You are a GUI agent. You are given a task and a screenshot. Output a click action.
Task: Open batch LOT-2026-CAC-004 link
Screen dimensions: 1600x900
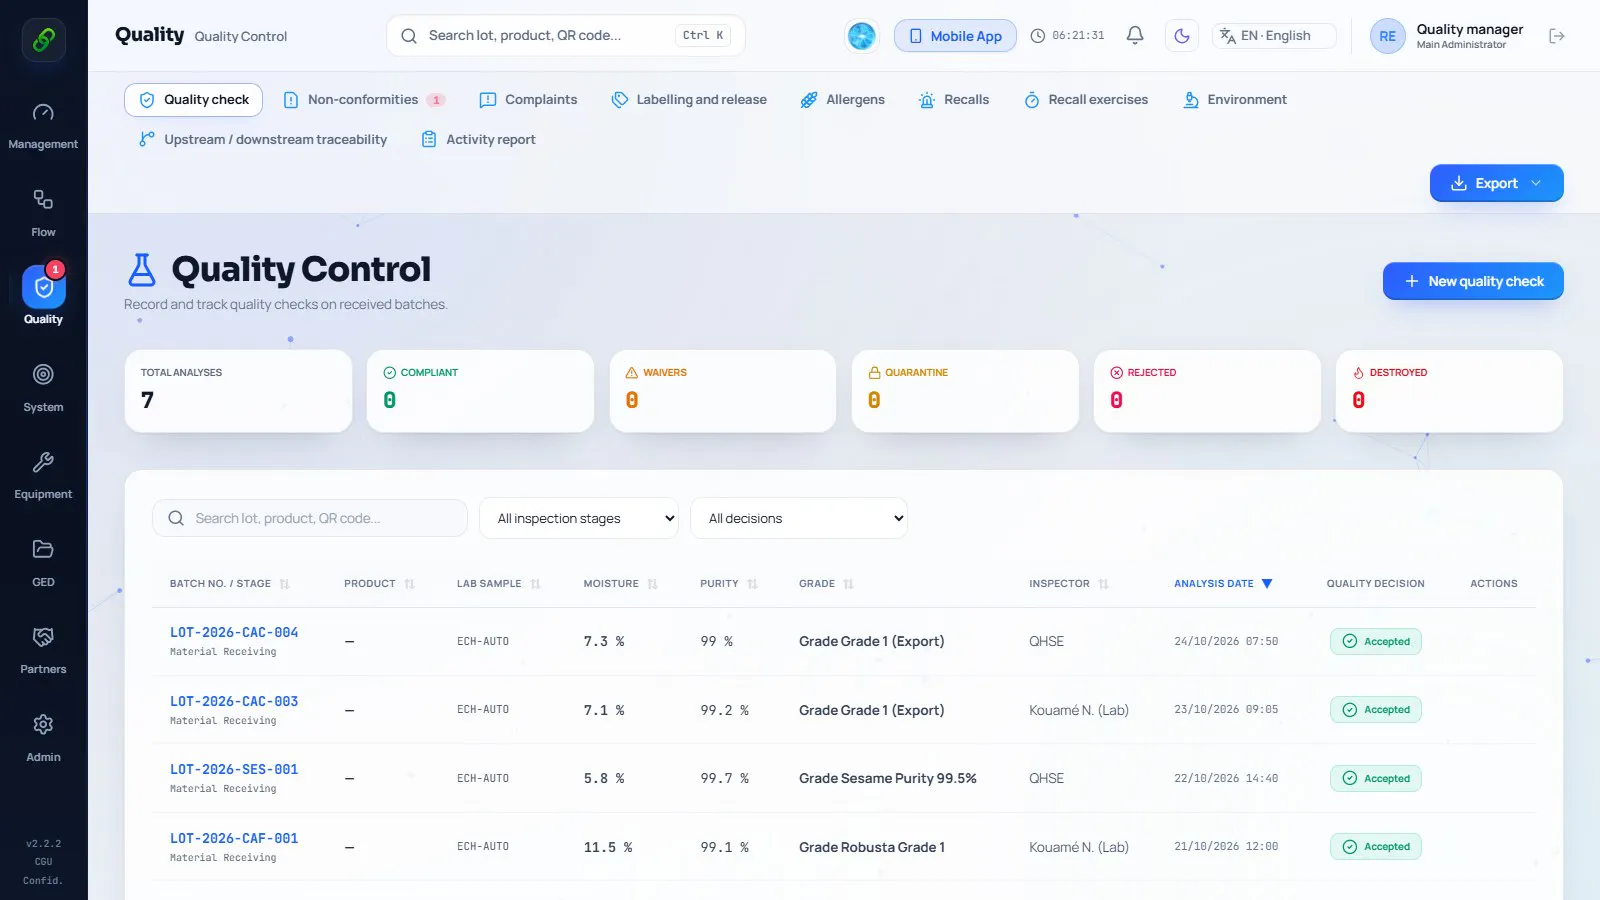[x=234, y=632]
